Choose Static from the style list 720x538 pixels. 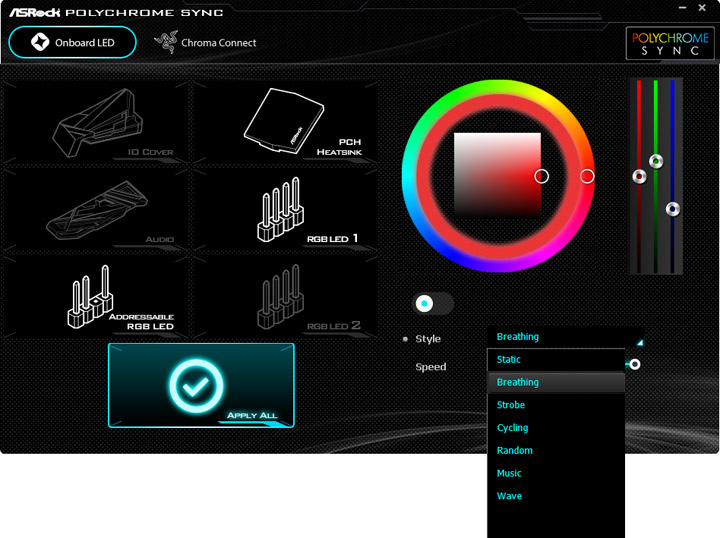point(556,359)
